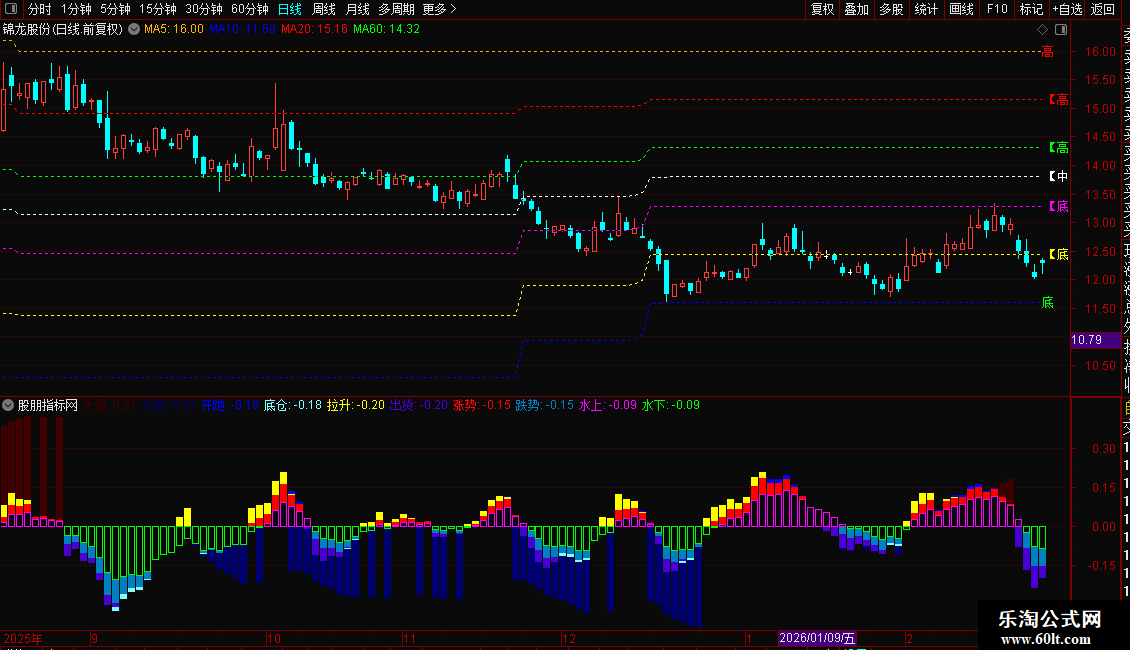The width and height of the screenshot is (1130, 650).
Task: Switch to the 月线 monthly chart tab
Action: click(x=357, y=9)
